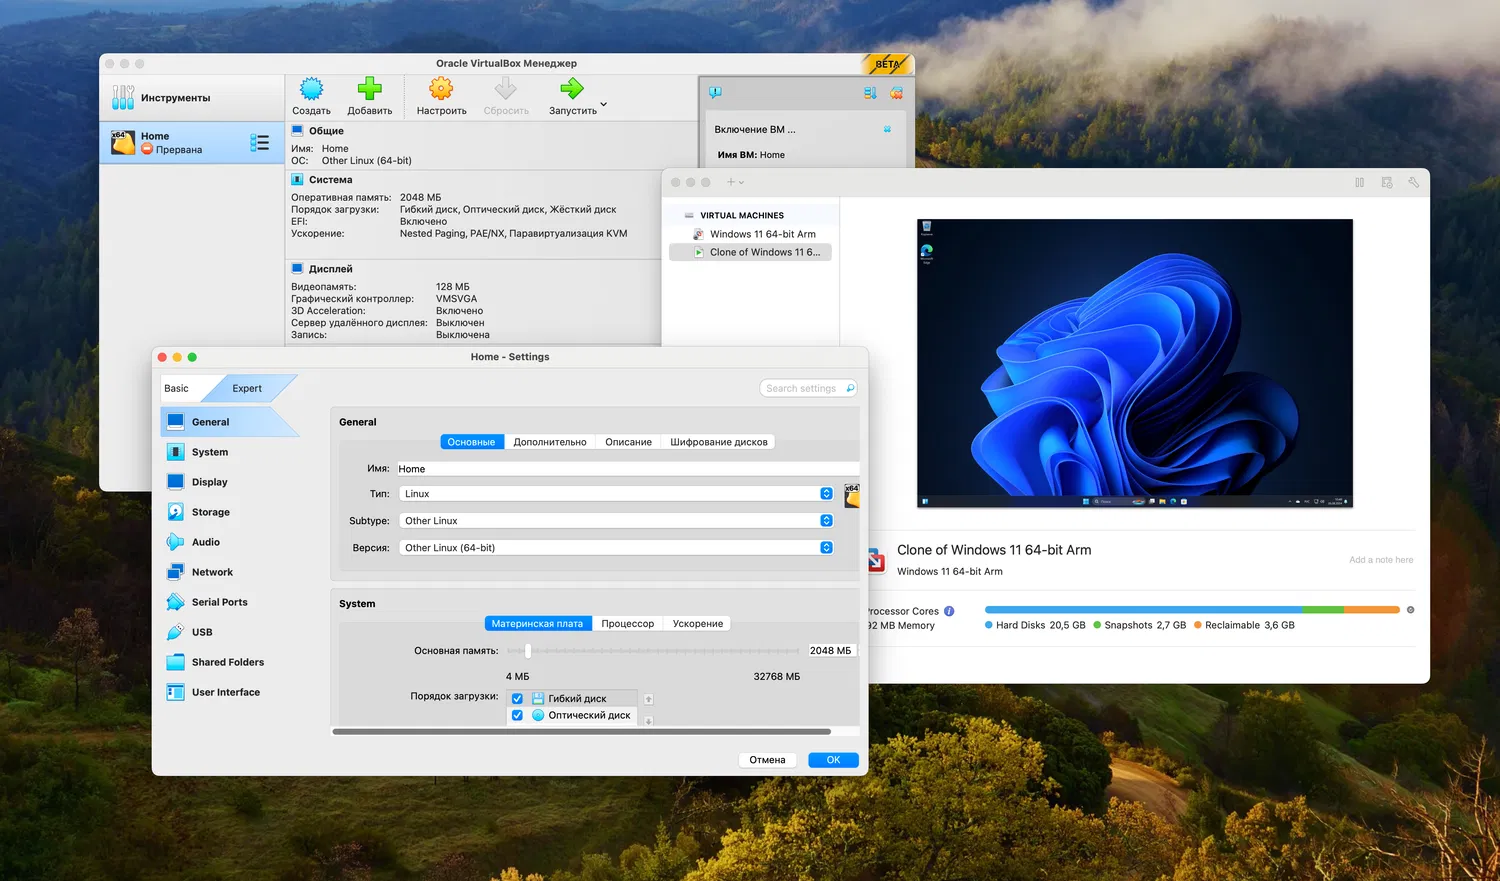Image resolution: width=1500 pixels, height=881 pixels.
Task: Adjust Основная память slider handle
Action: (x=528, y=651)
